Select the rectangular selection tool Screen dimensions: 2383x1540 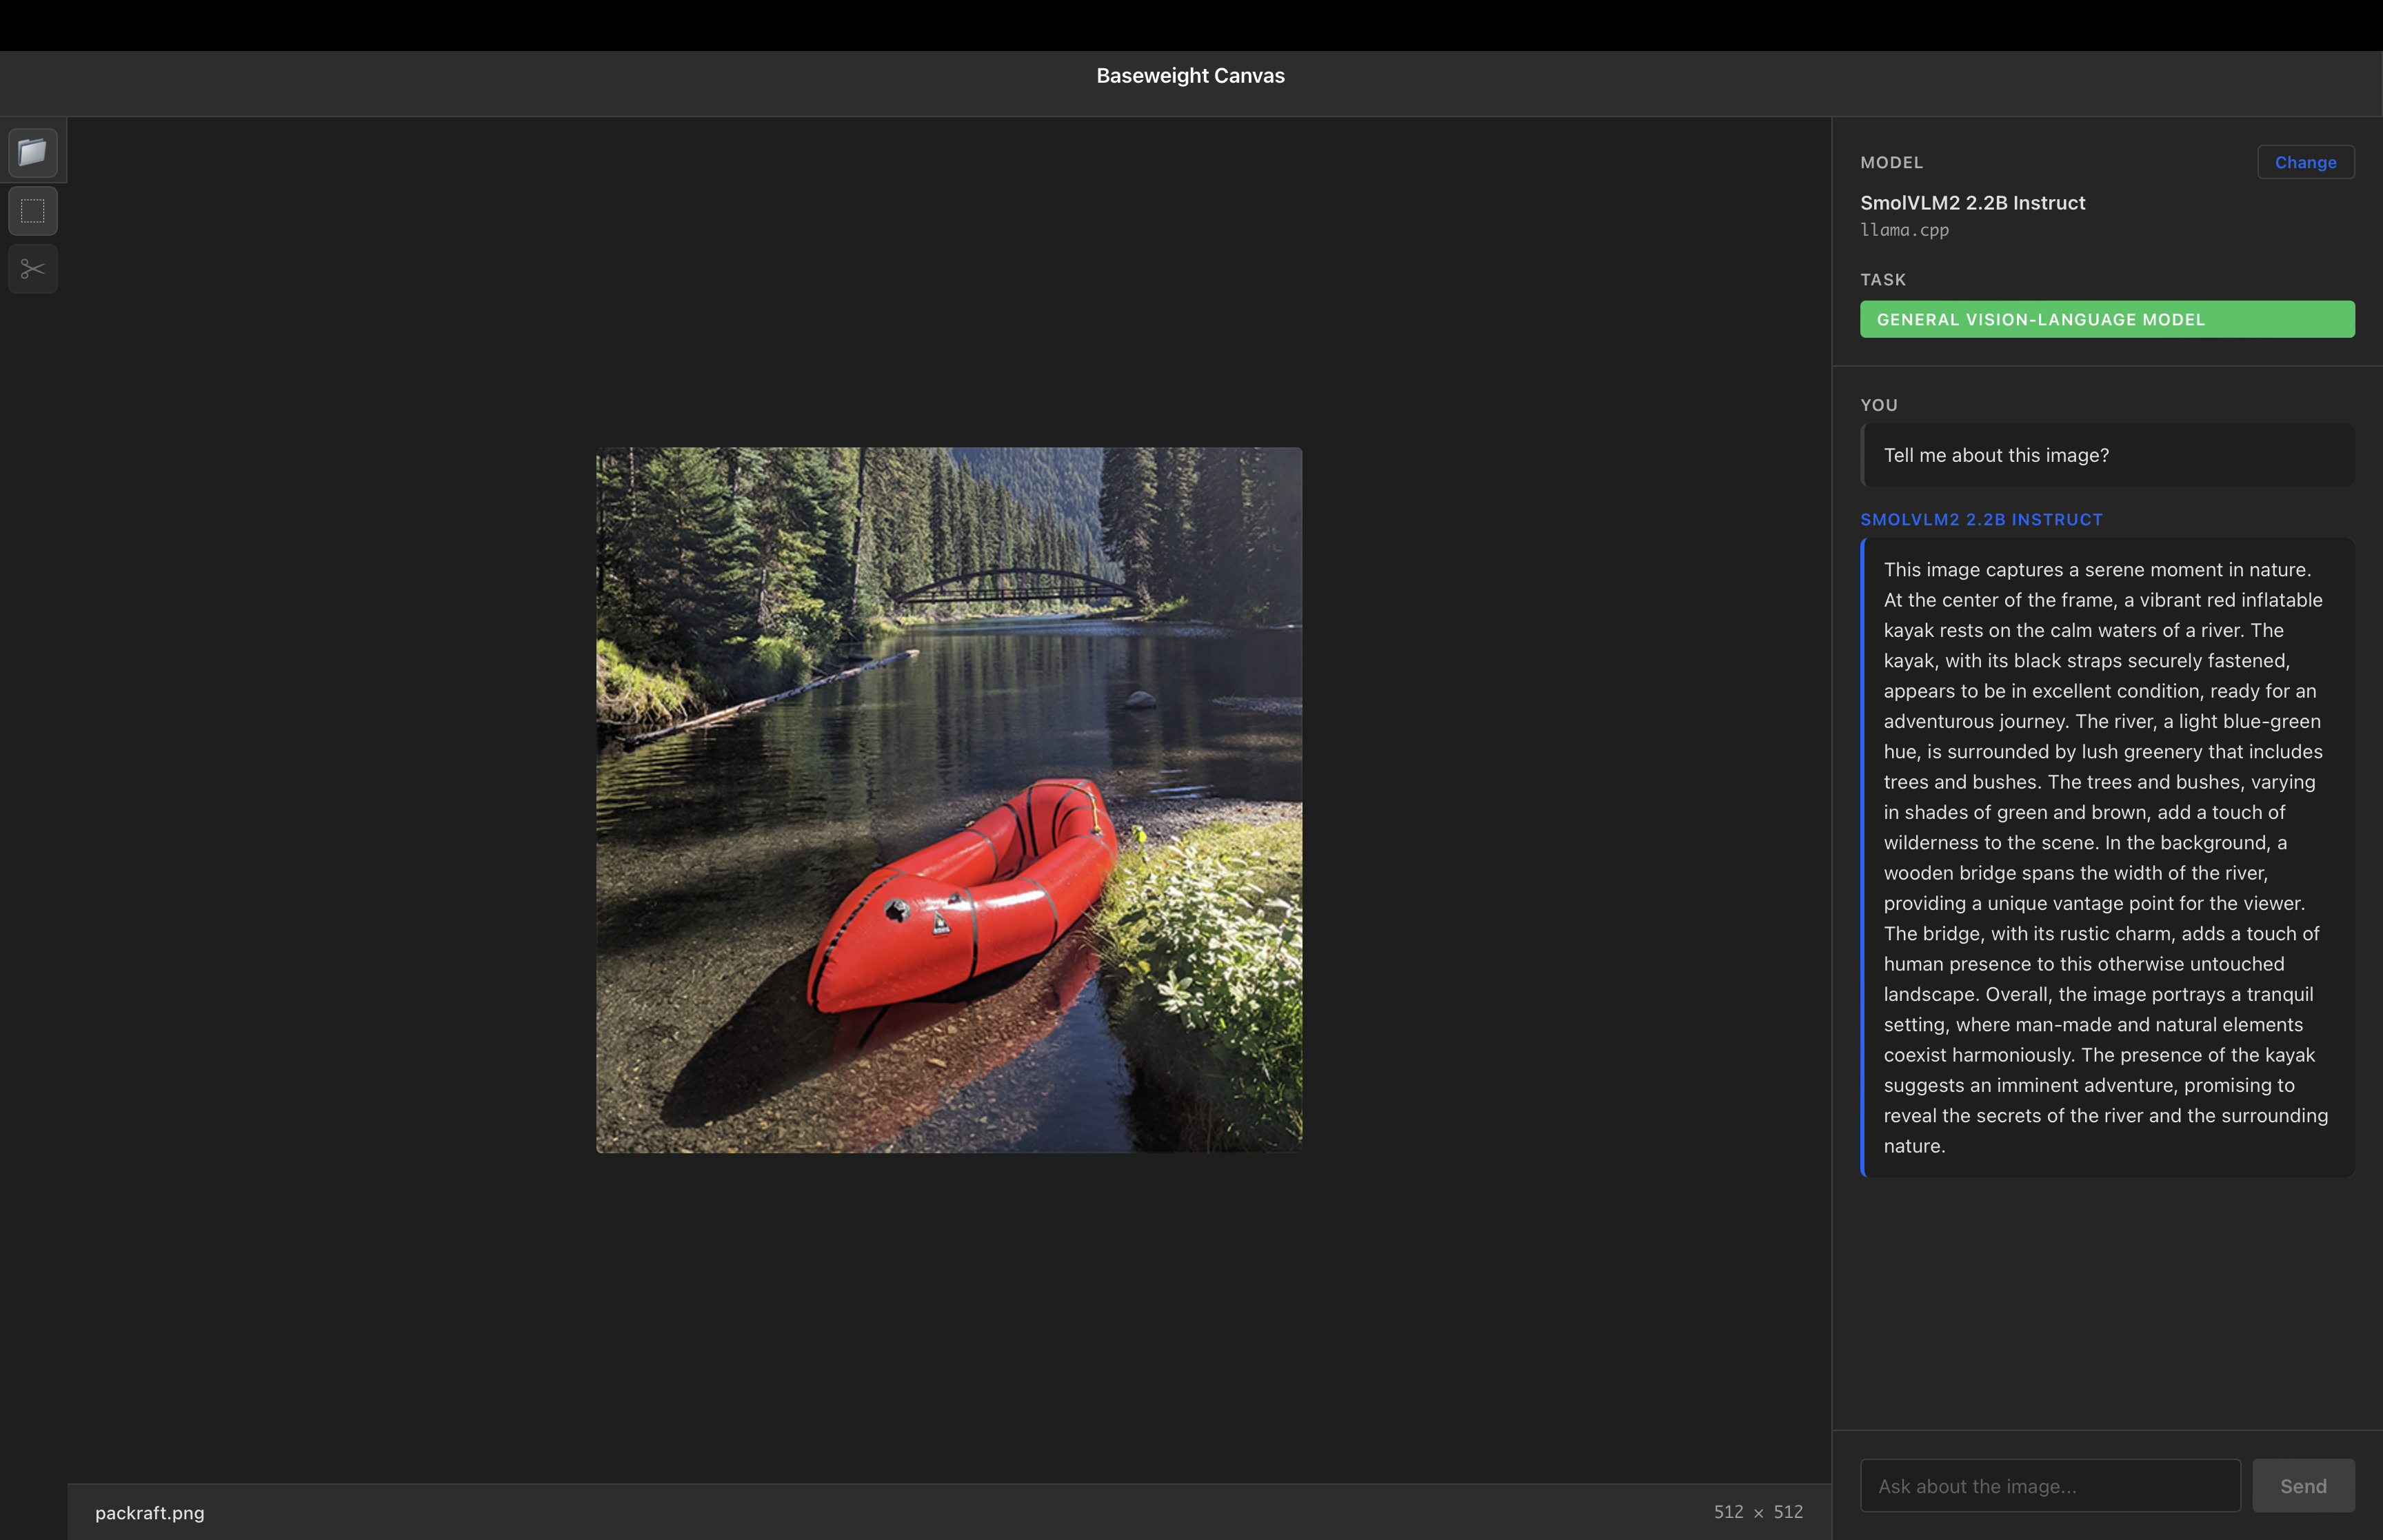coord(33,210)
